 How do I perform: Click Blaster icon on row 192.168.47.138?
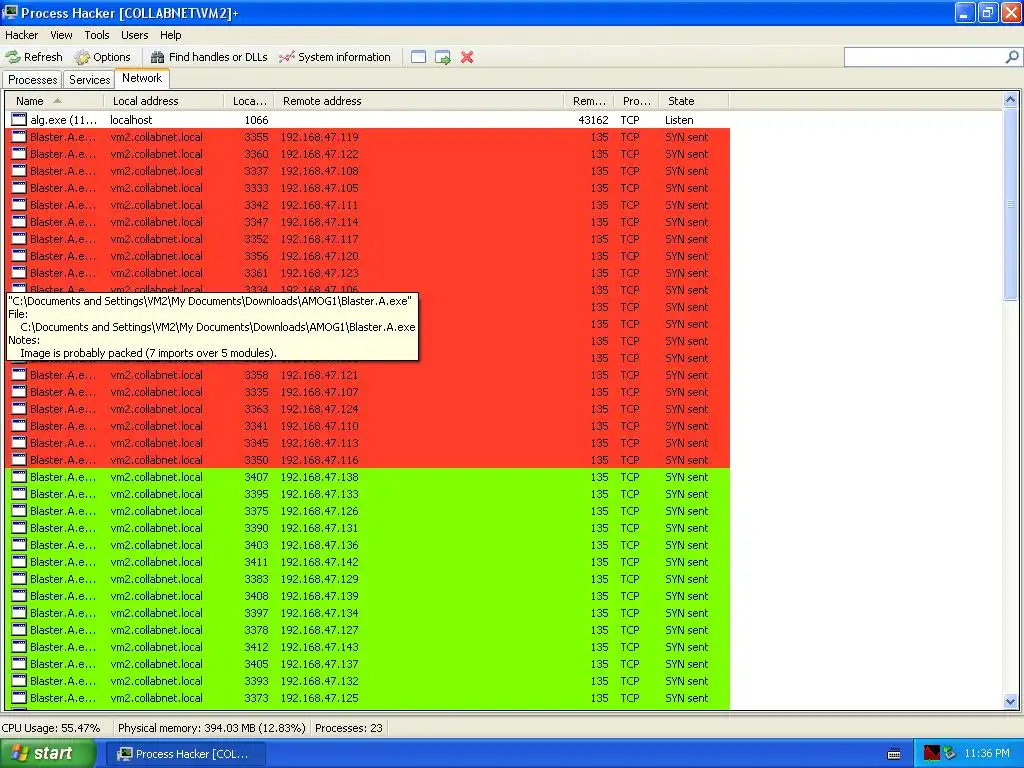pyautogui.click(x=19, y=476)
